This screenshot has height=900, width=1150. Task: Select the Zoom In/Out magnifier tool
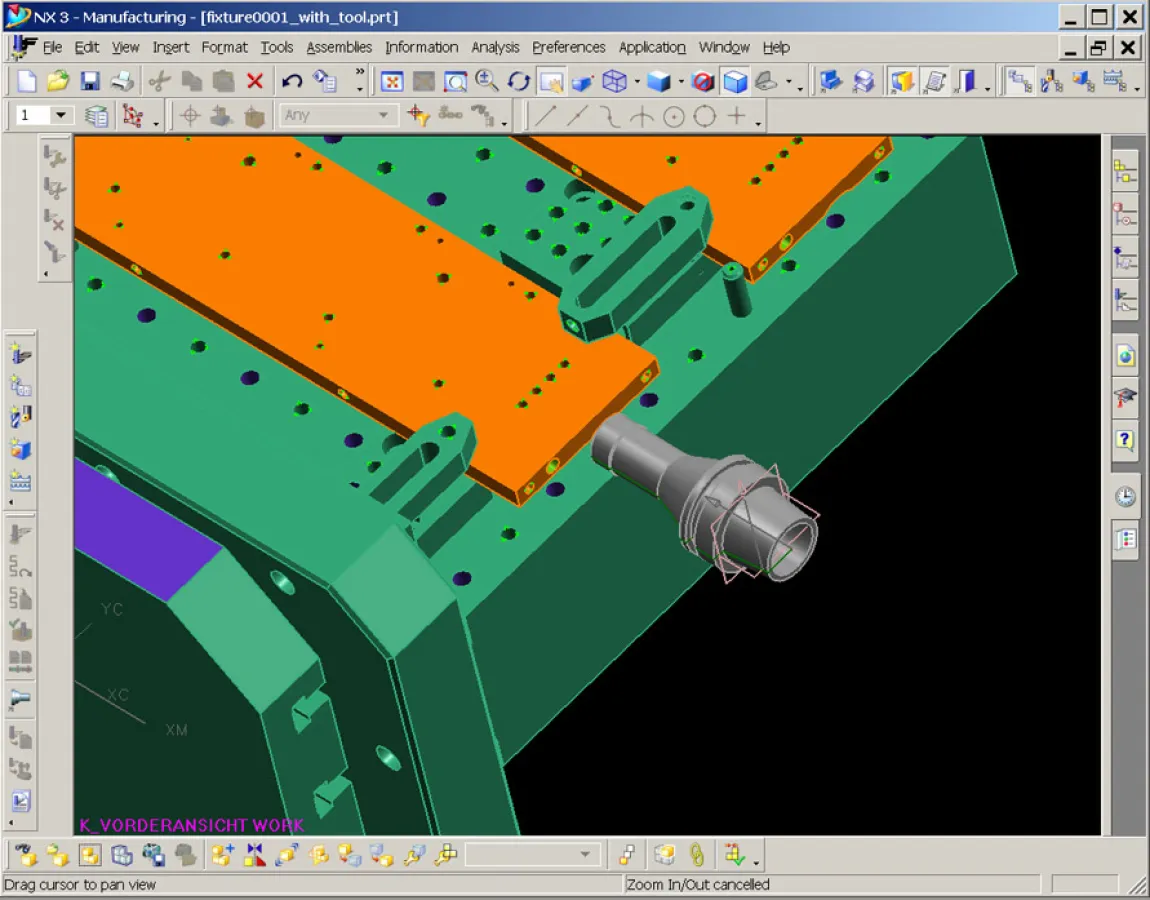[488, 81]
